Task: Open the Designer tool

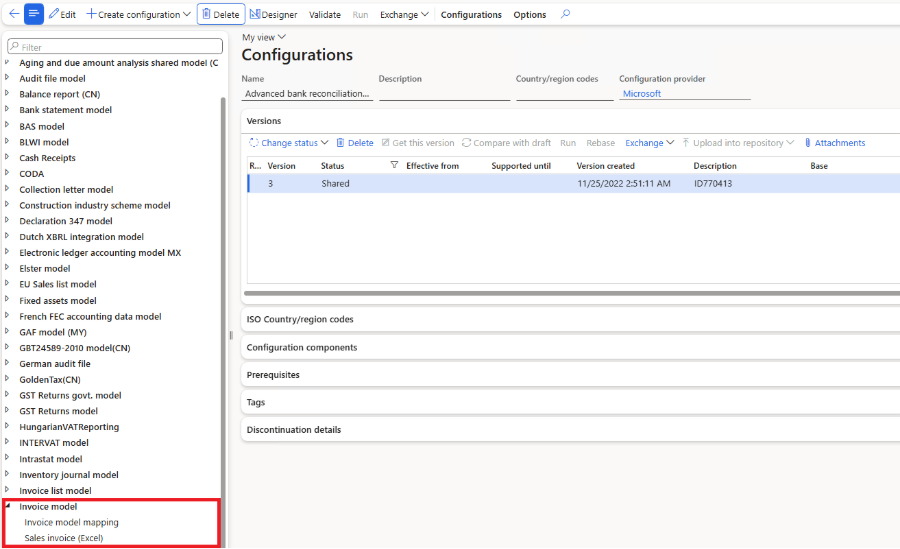Action: 273,15
